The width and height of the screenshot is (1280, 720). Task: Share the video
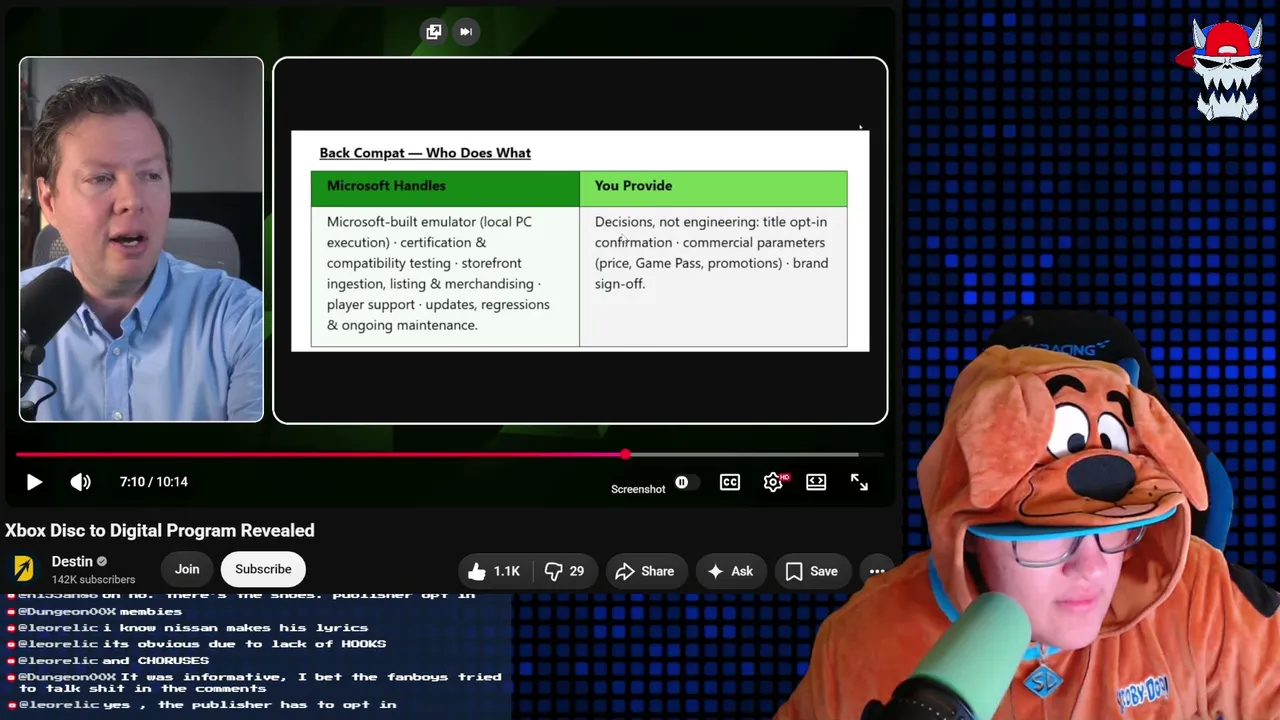(645, 571)
